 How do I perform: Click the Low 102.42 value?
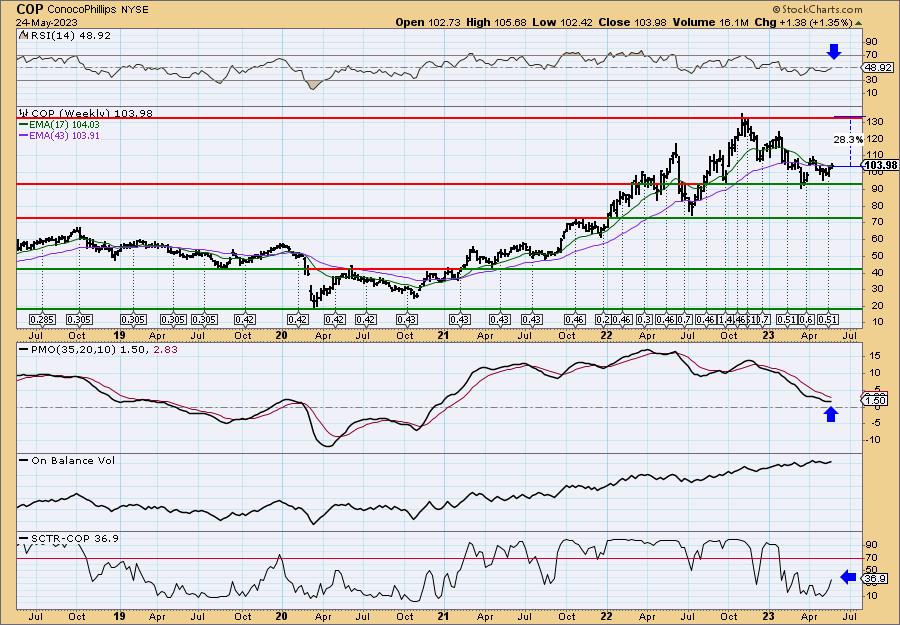click(x=562, y=22)
